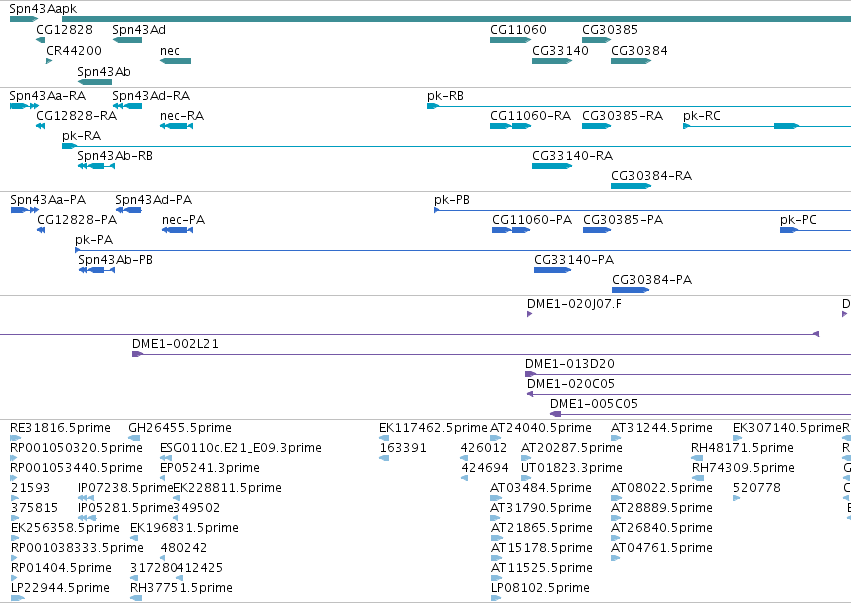This screenshot has height=603, width=851.
Task: Select the 424694 EST label
Action: click(485, 469)
